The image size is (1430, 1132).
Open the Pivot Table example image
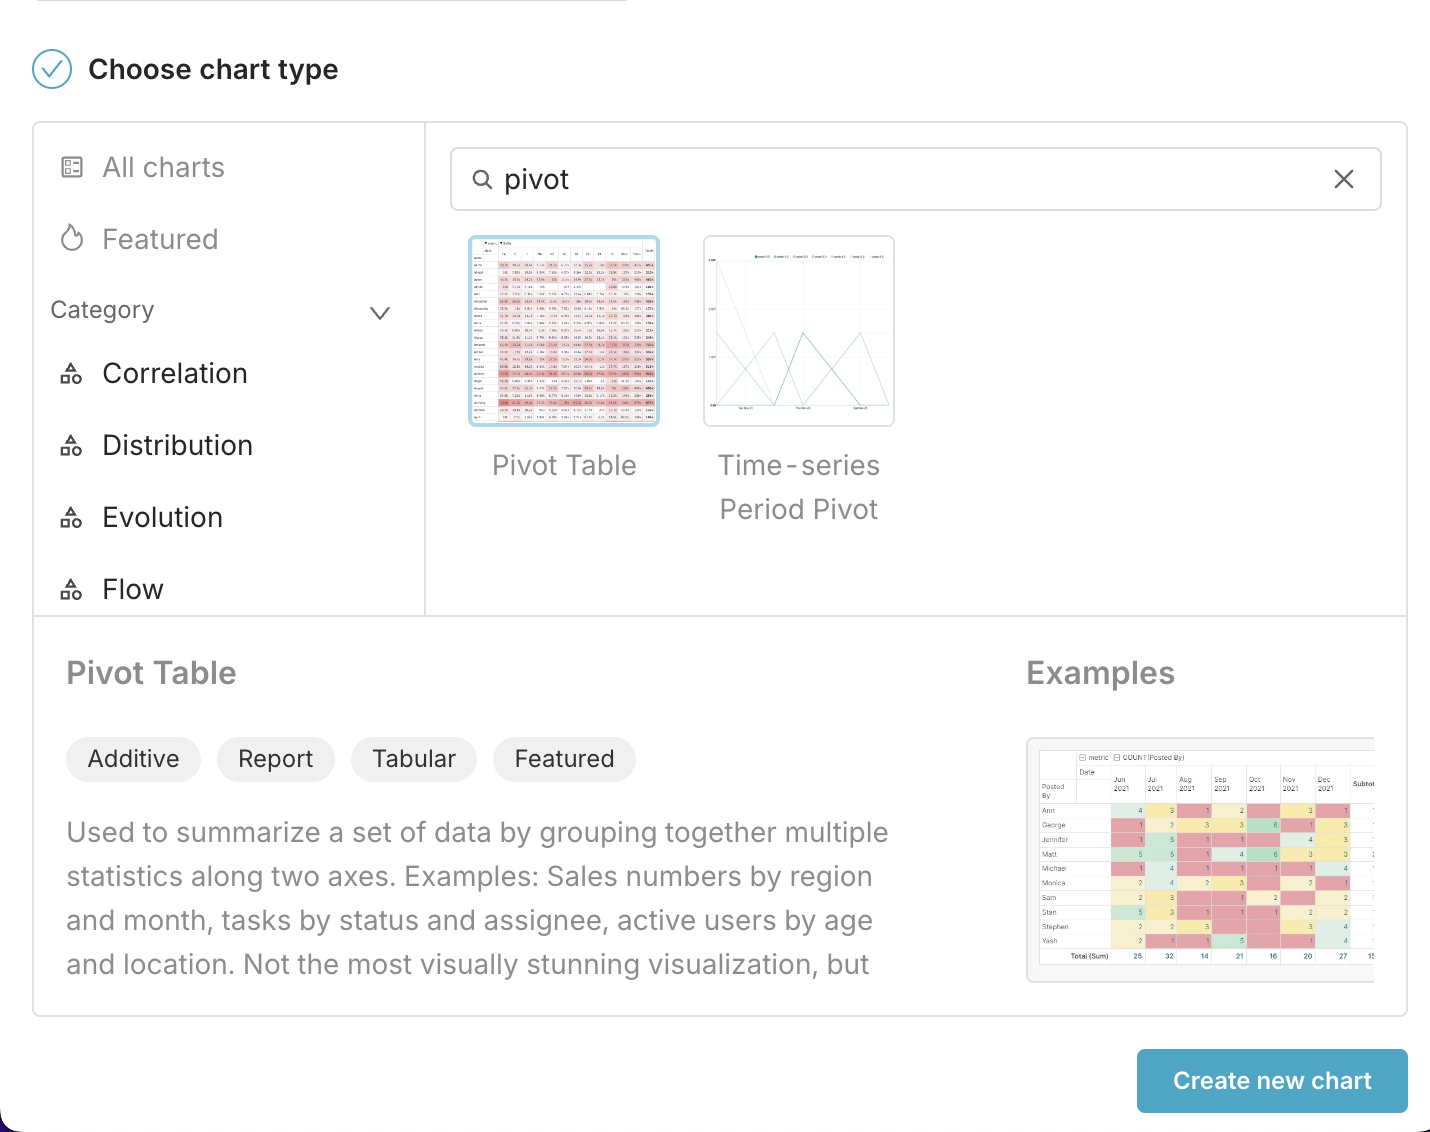tap(1200, 859)
